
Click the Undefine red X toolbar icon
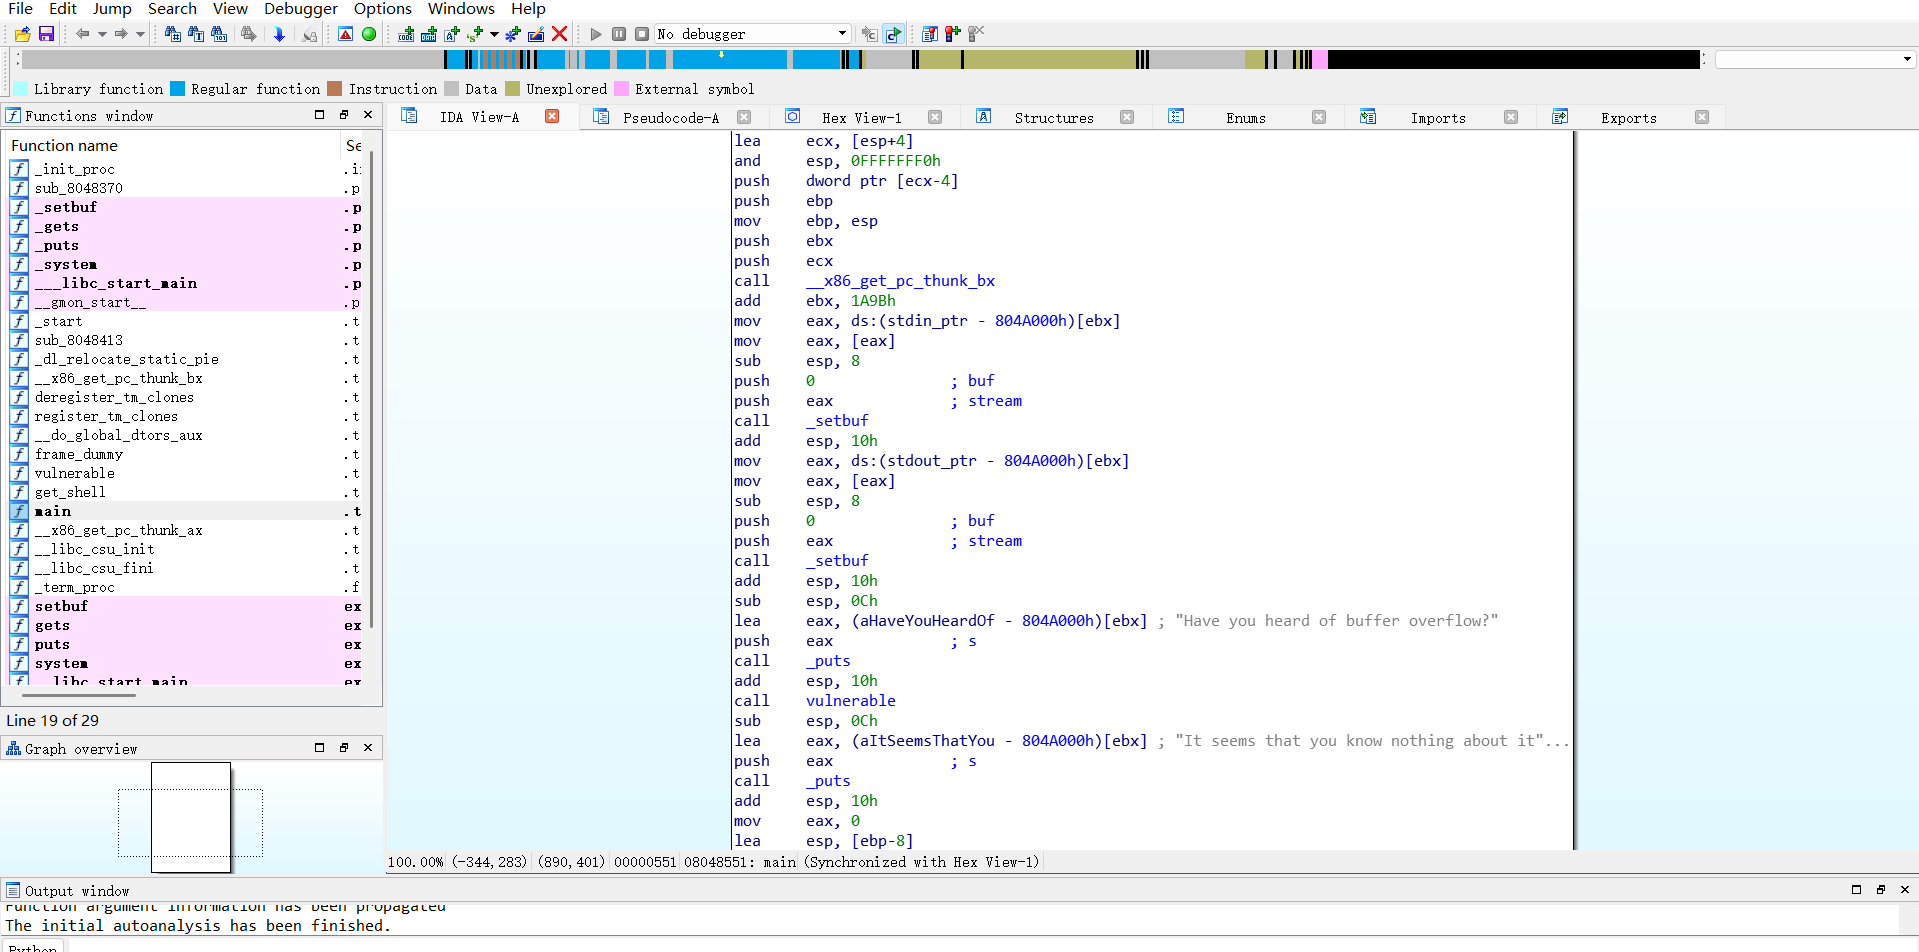click(x=560, y=34)
